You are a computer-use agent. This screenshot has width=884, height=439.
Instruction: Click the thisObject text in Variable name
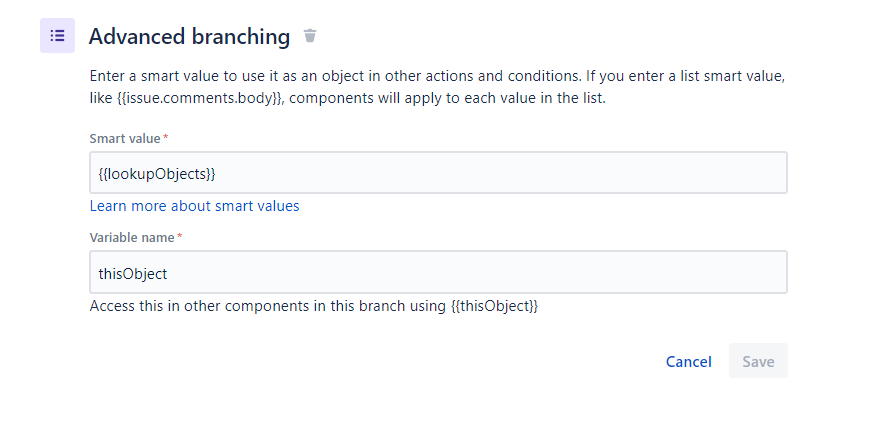click(x=132, y=274)
